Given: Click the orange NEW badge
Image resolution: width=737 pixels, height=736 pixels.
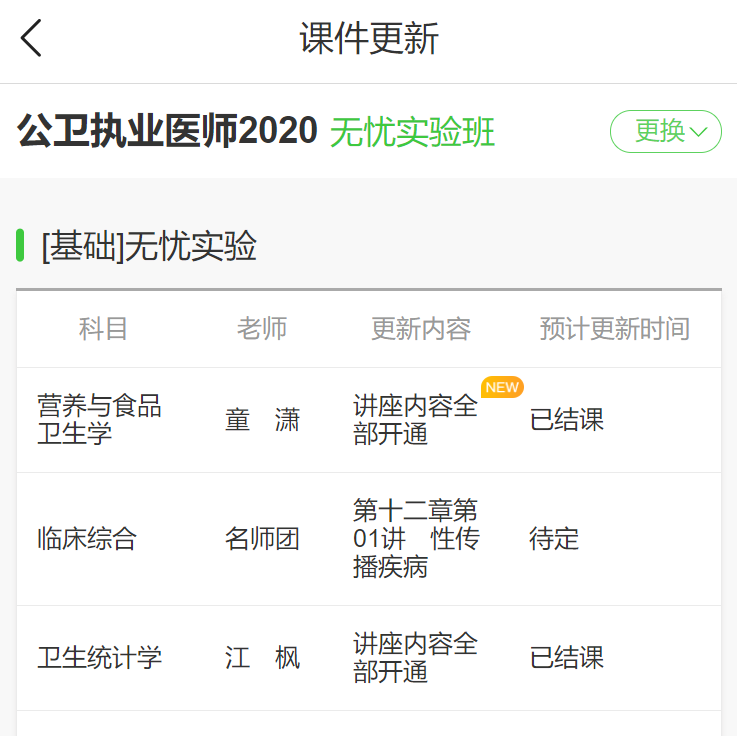Looking at the screenshot, I should 502,387.
